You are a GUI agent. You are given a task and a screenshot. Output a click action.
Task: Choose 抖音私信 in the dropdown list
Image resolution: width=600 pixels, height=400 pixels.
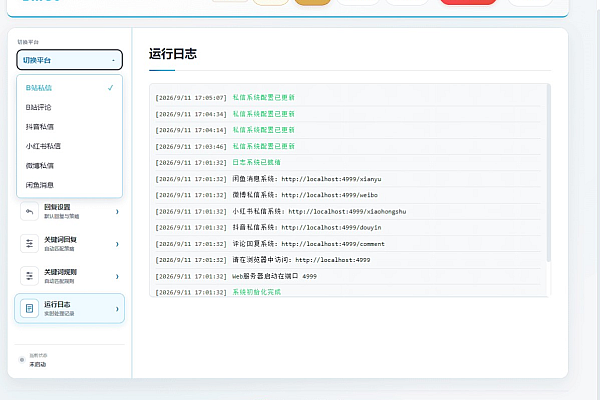coord(69,127)
